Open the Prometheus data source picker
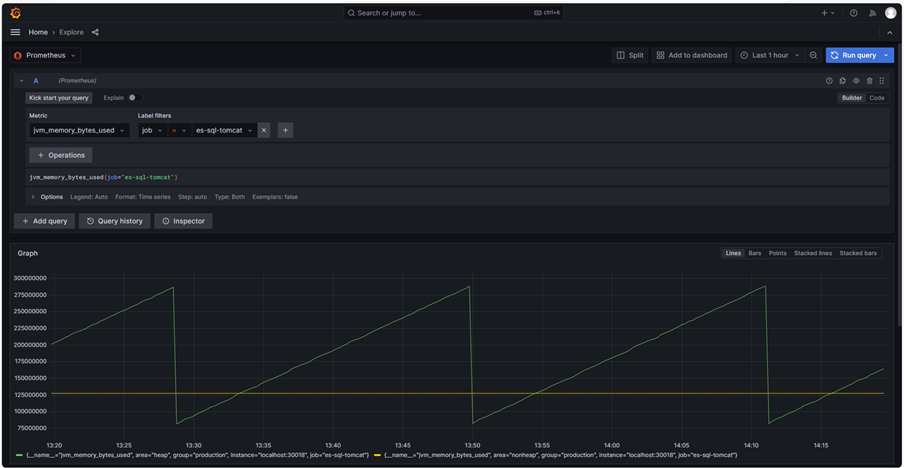904x468 pixels. point(46,55)
